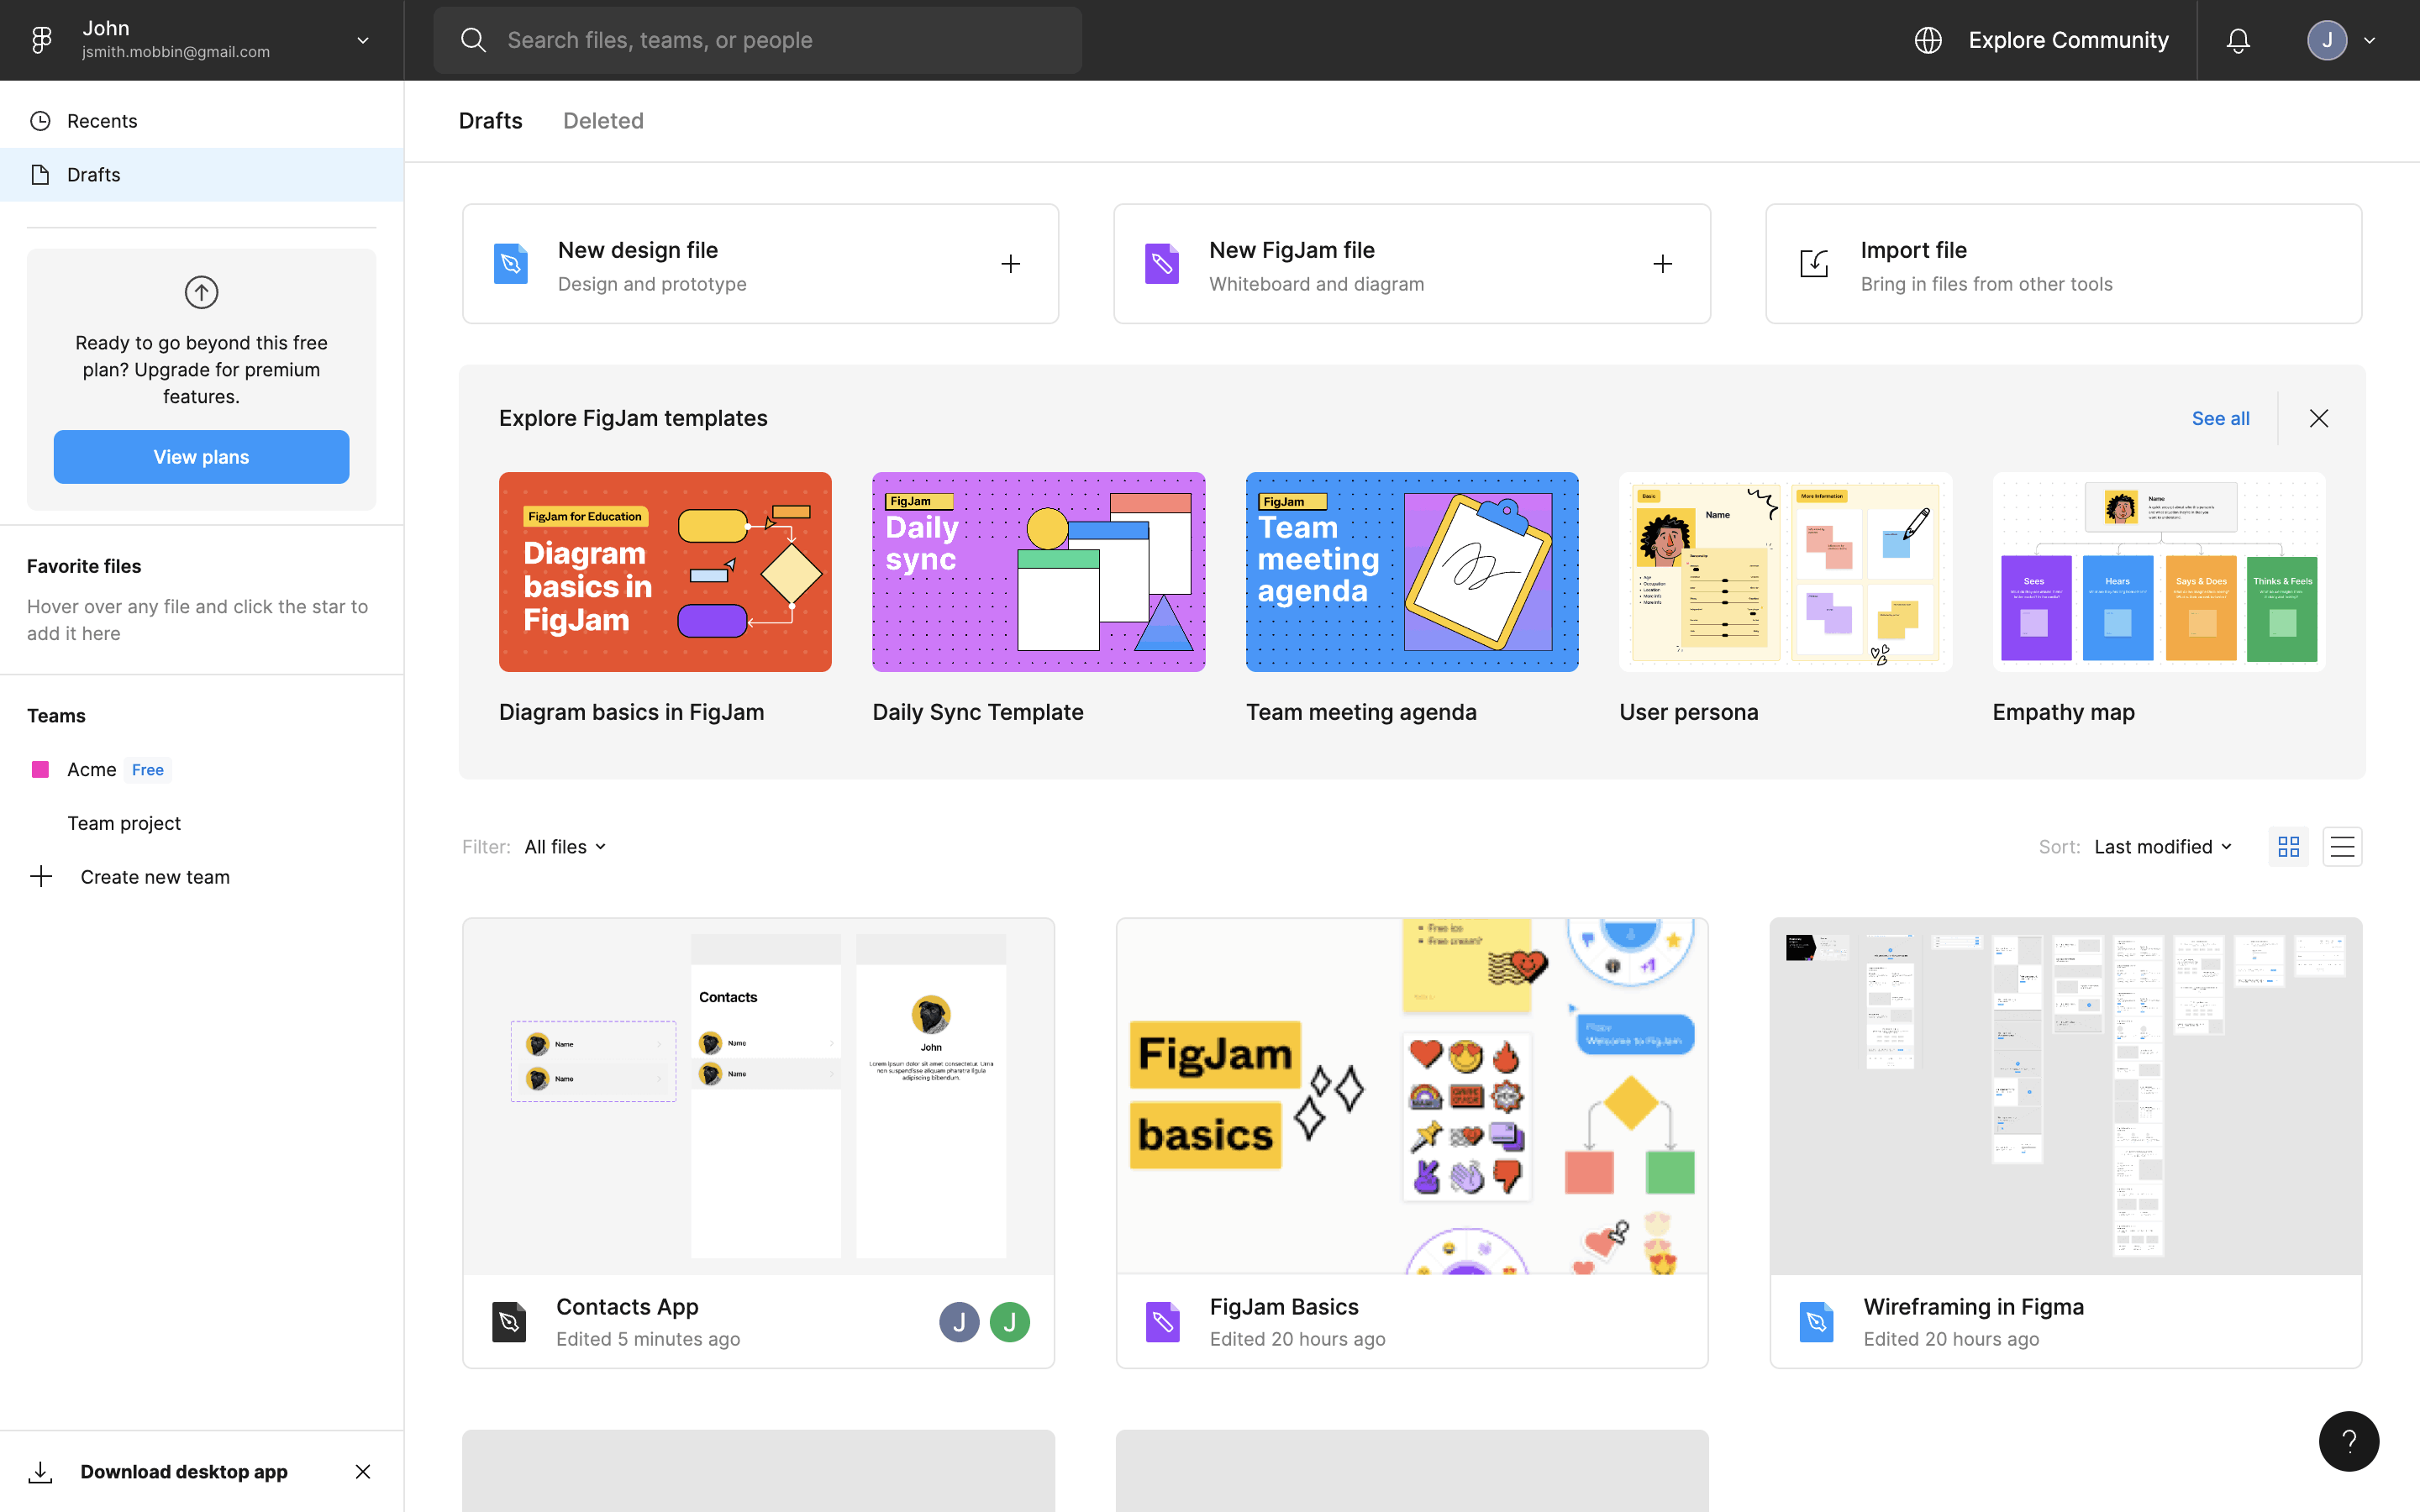Click the plus icon on New FigJam file
Image resolution: width=2420 pixels, height=1512 pixels.
1662,264
